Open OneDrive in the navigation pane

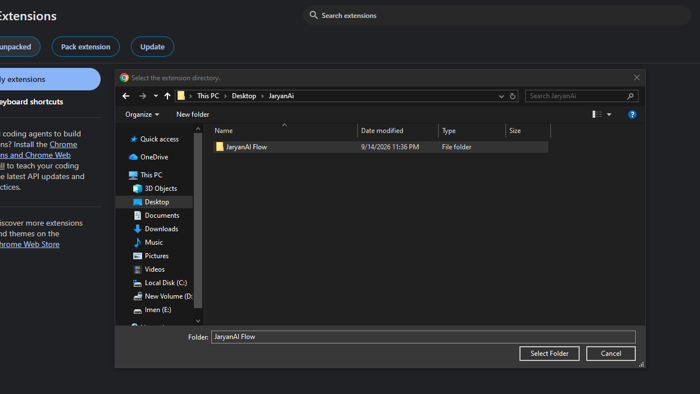tap(149, 157)
